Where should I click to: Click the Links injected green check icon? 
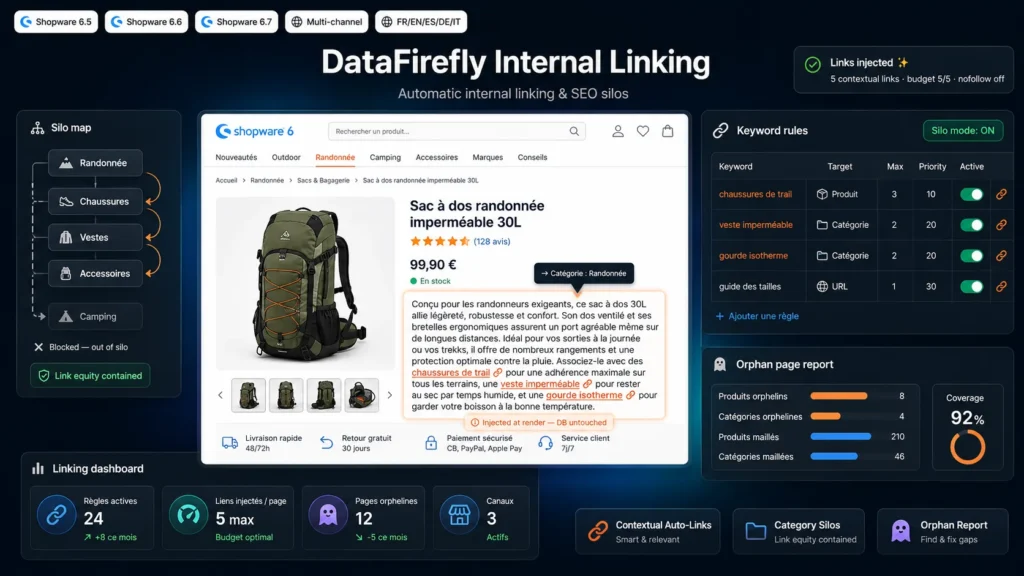(812, 65)
